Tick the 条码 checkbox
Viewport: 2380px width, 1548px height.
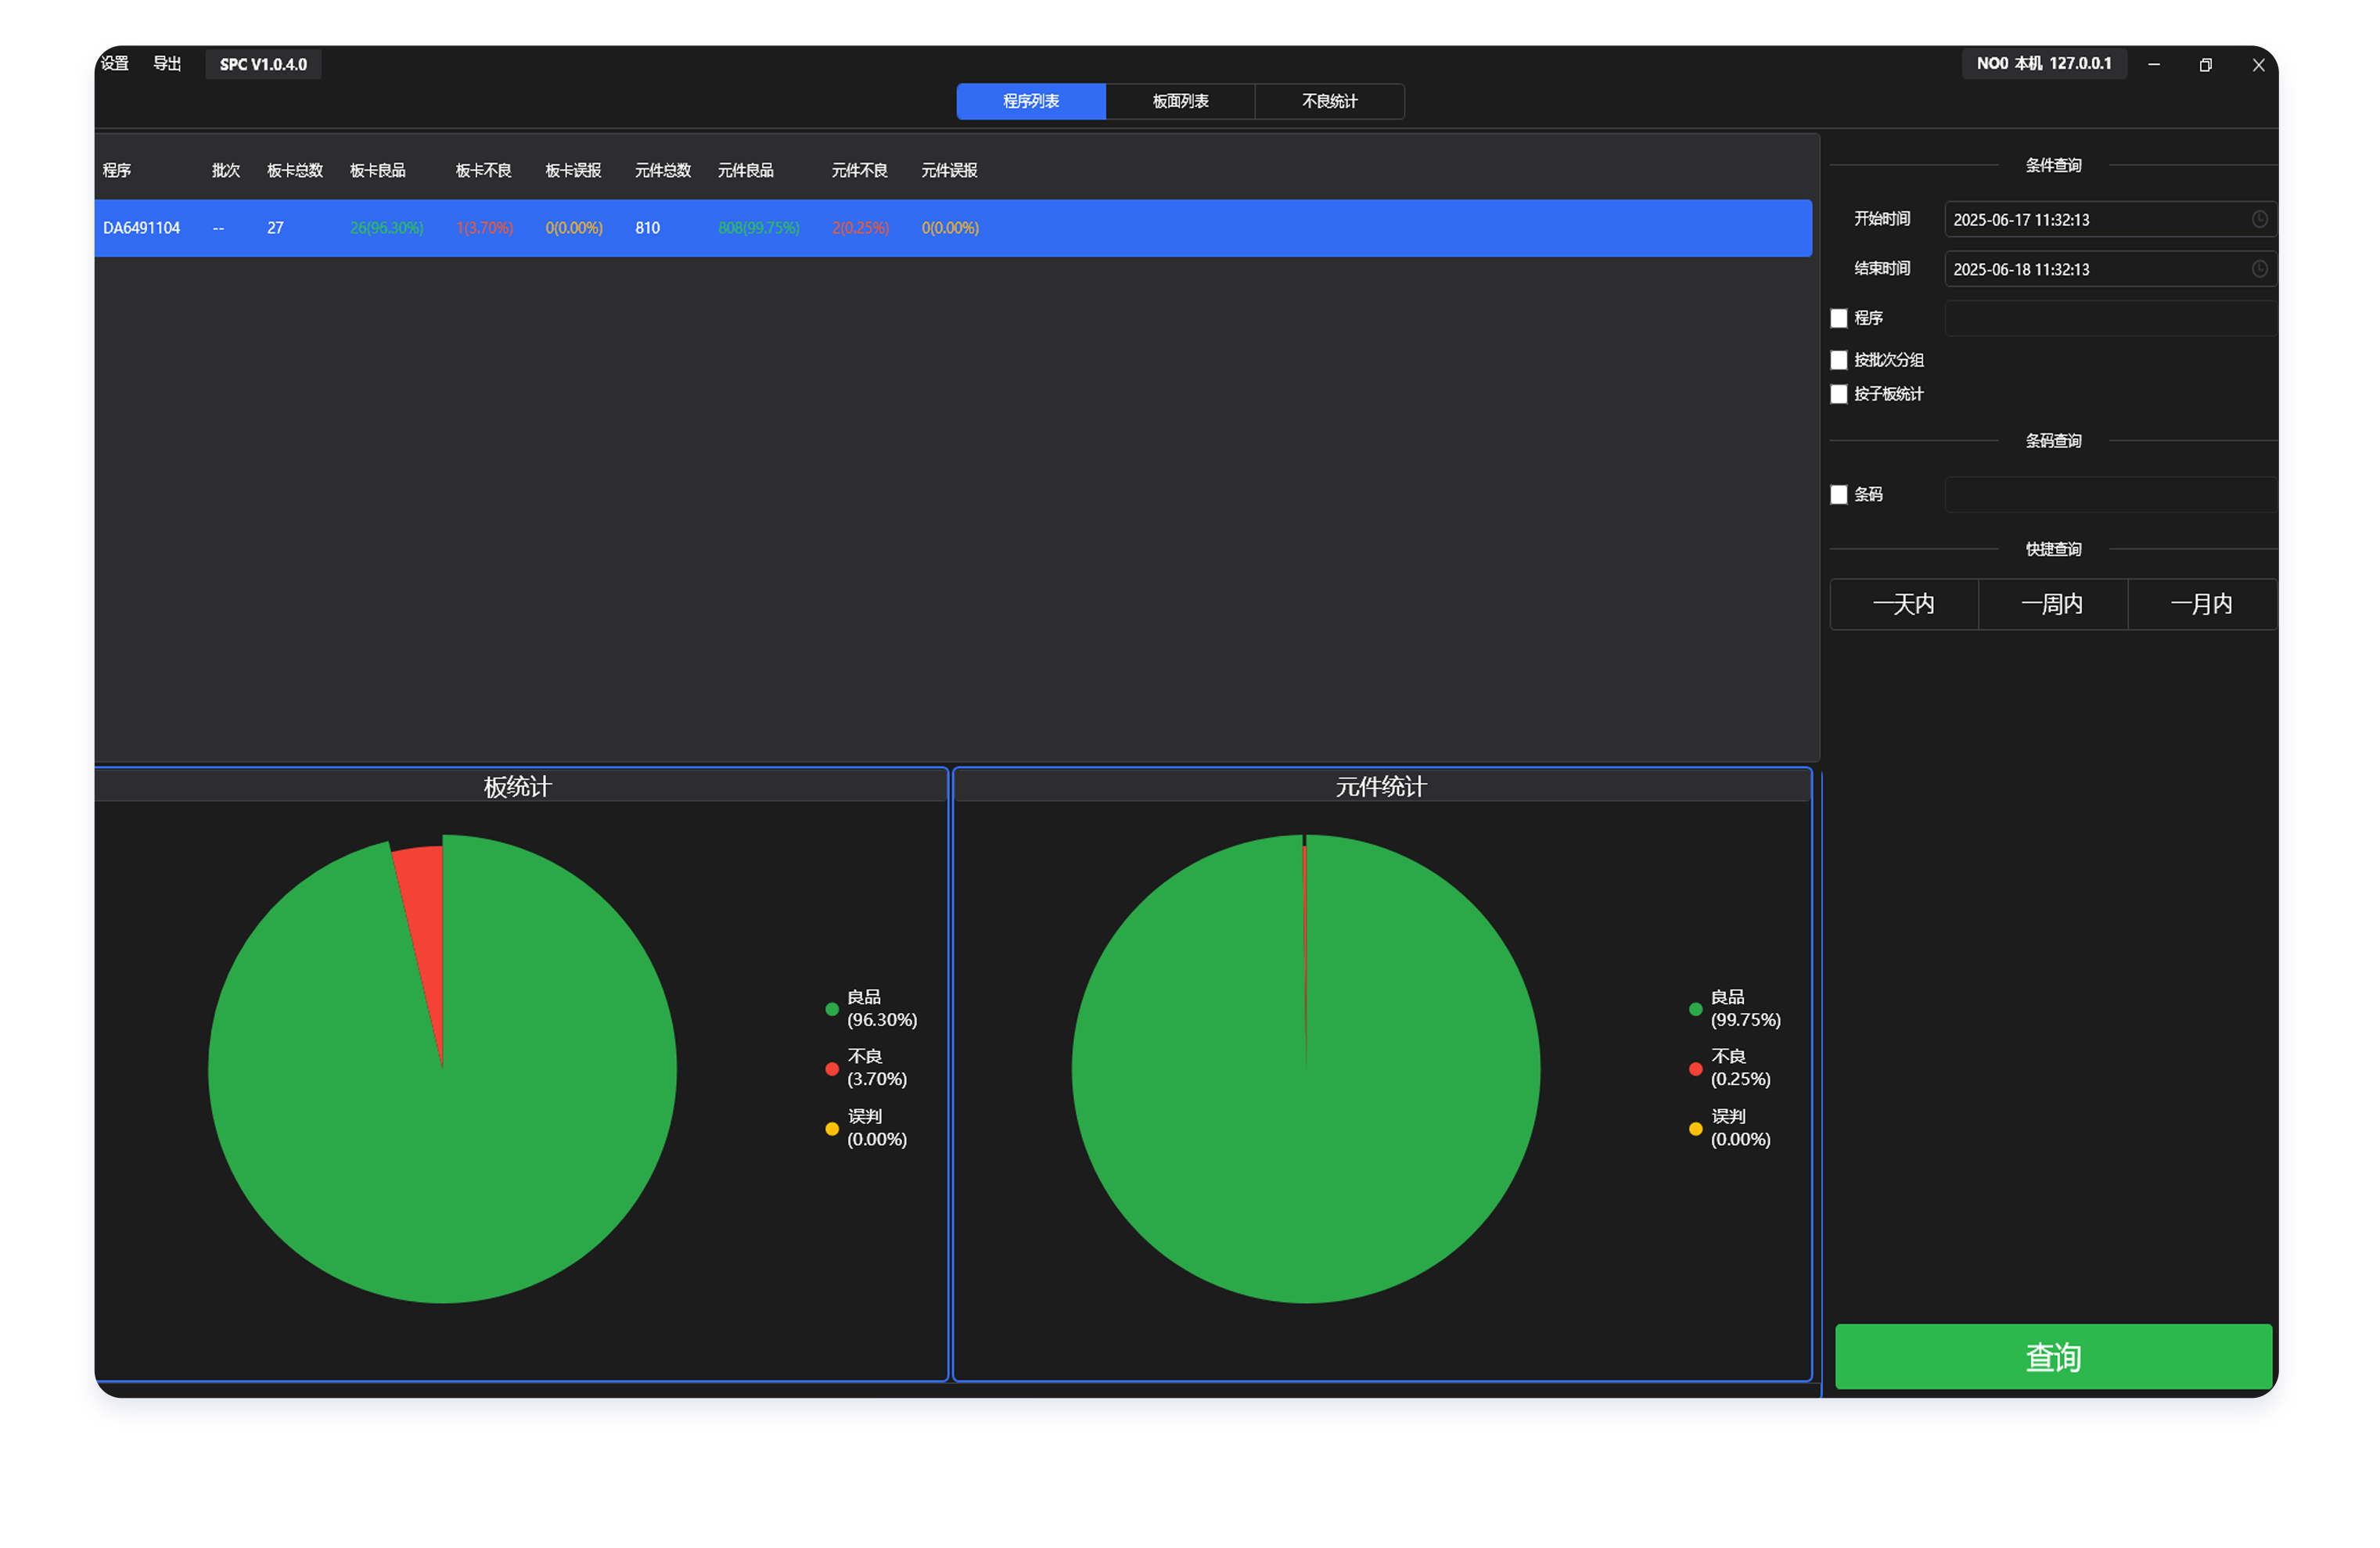pos(1838,494)
